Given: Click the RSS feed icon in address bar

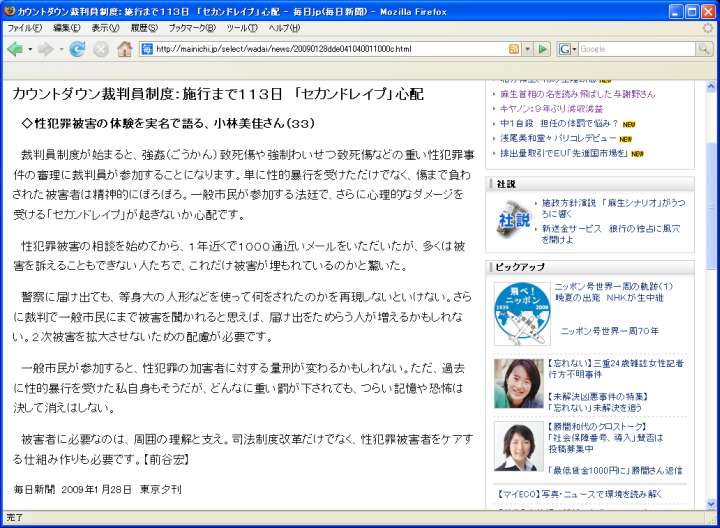Looking at the screenshot, I should 514,49.
